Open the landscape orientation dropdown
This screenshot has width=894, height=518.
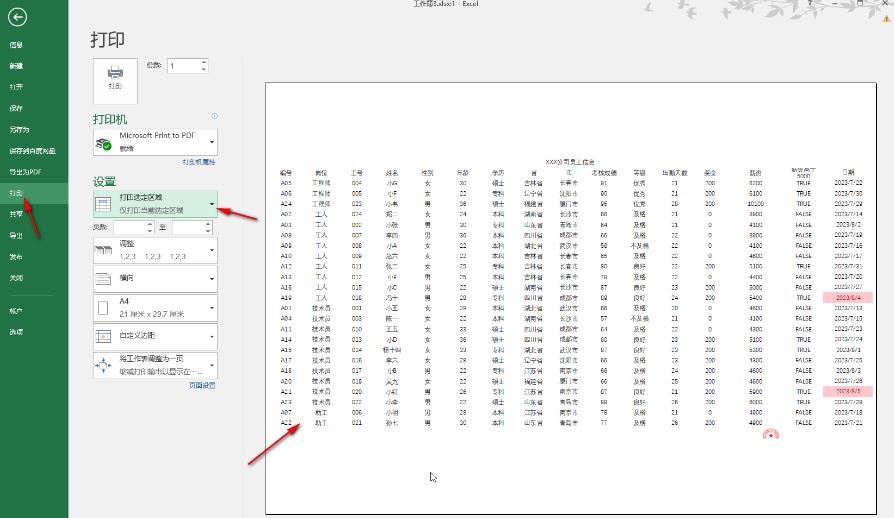tap(211, 279)
